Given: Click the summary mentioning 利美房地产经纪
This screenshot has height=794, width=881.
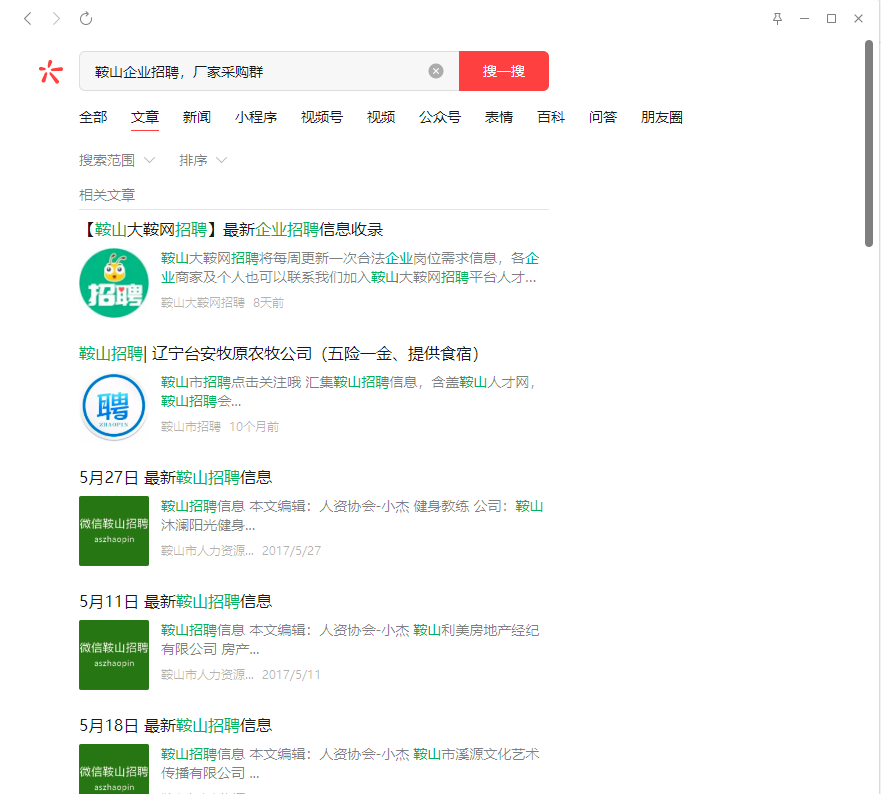Looking at the screenshot, I should click(x=350, y=640).
